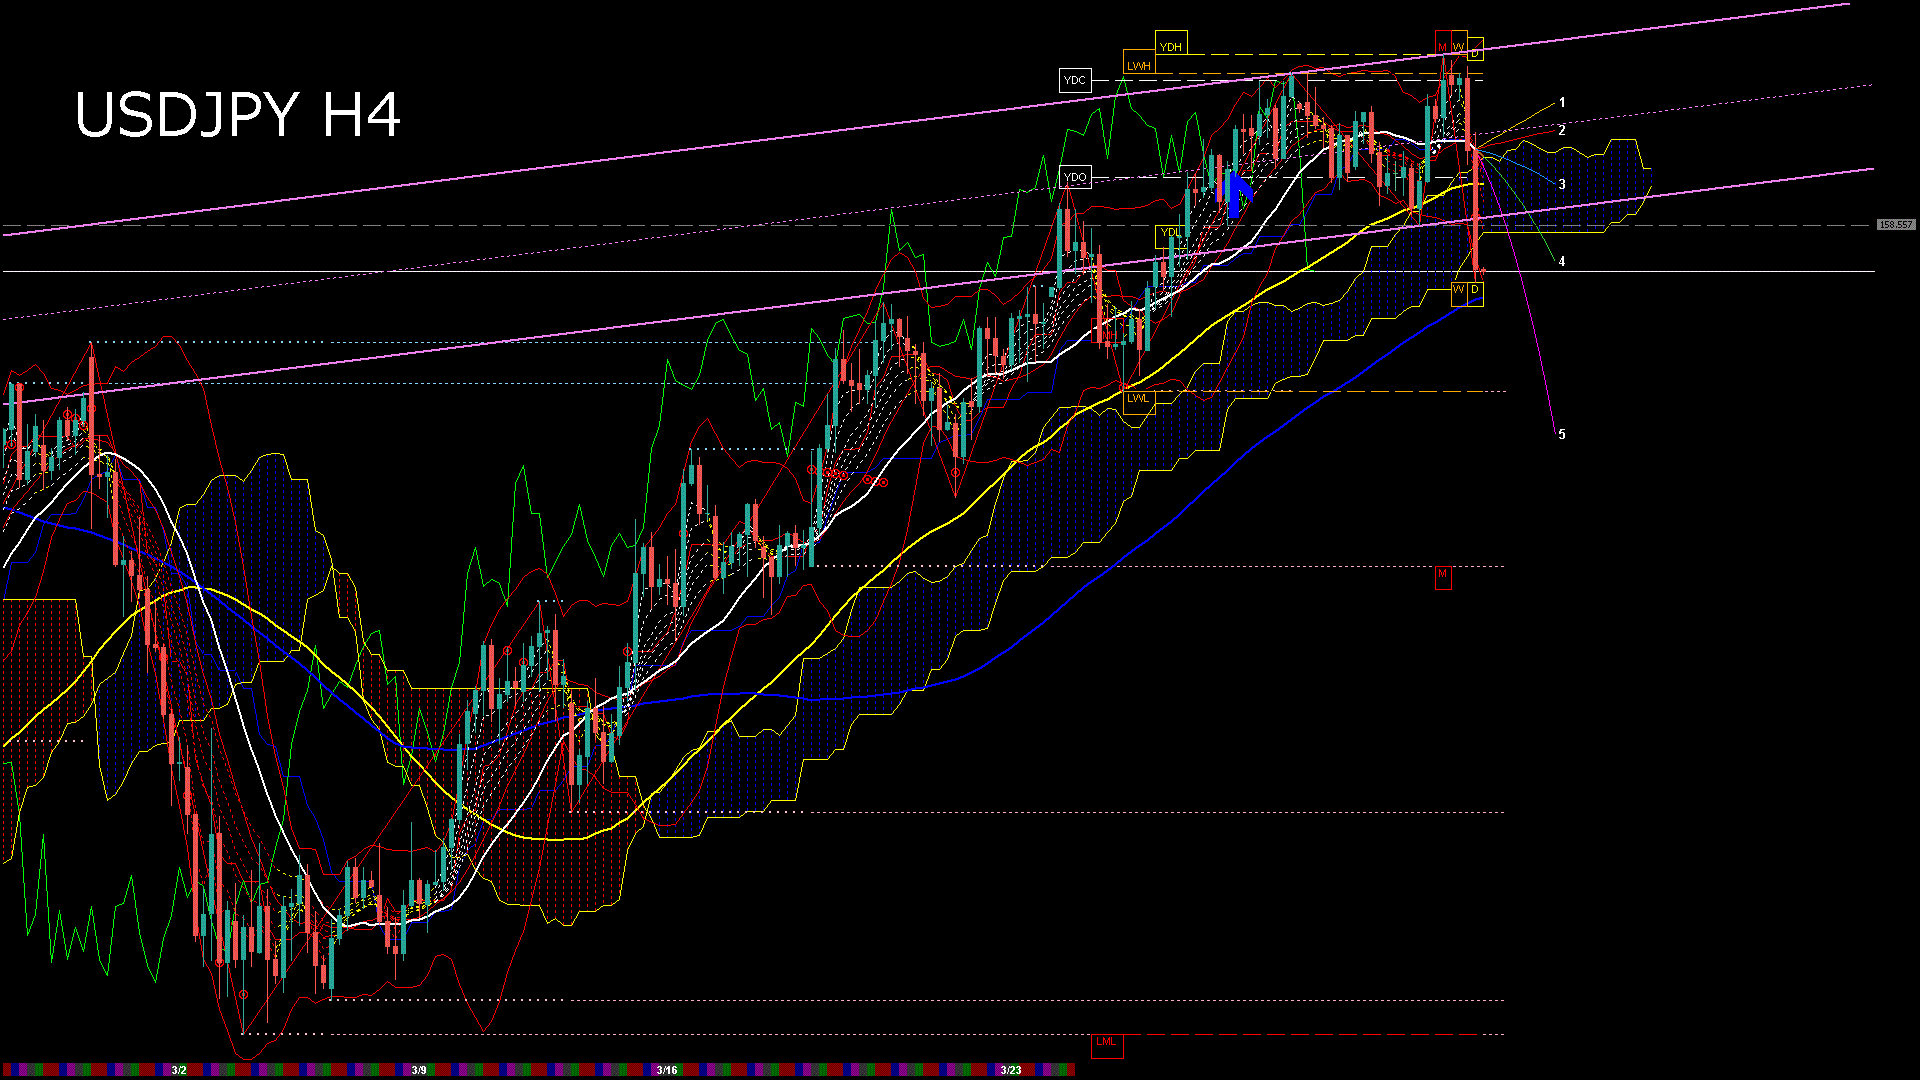Click the 3/2 date marker
The image size is (1920, 1080).
tap(179, 1070)
